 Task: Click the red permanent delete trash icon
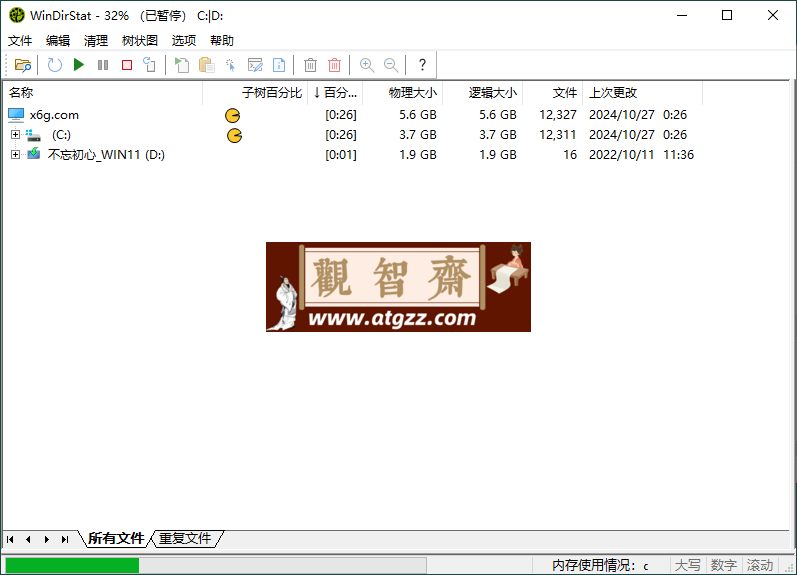pyautogui.click(x=334, y=65)
